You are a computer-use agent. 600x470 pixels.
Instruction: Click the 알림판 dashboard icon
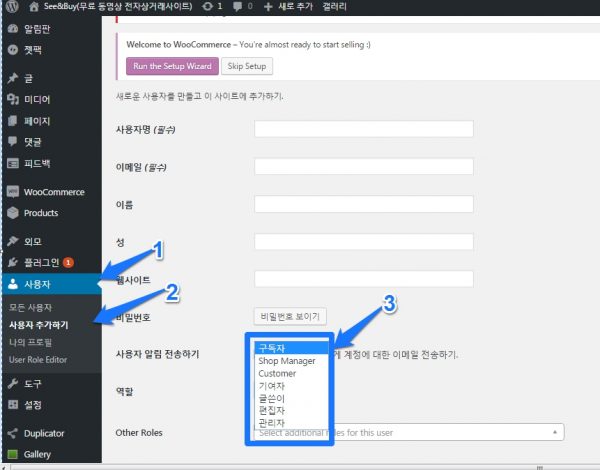click(x=13, y=29)
